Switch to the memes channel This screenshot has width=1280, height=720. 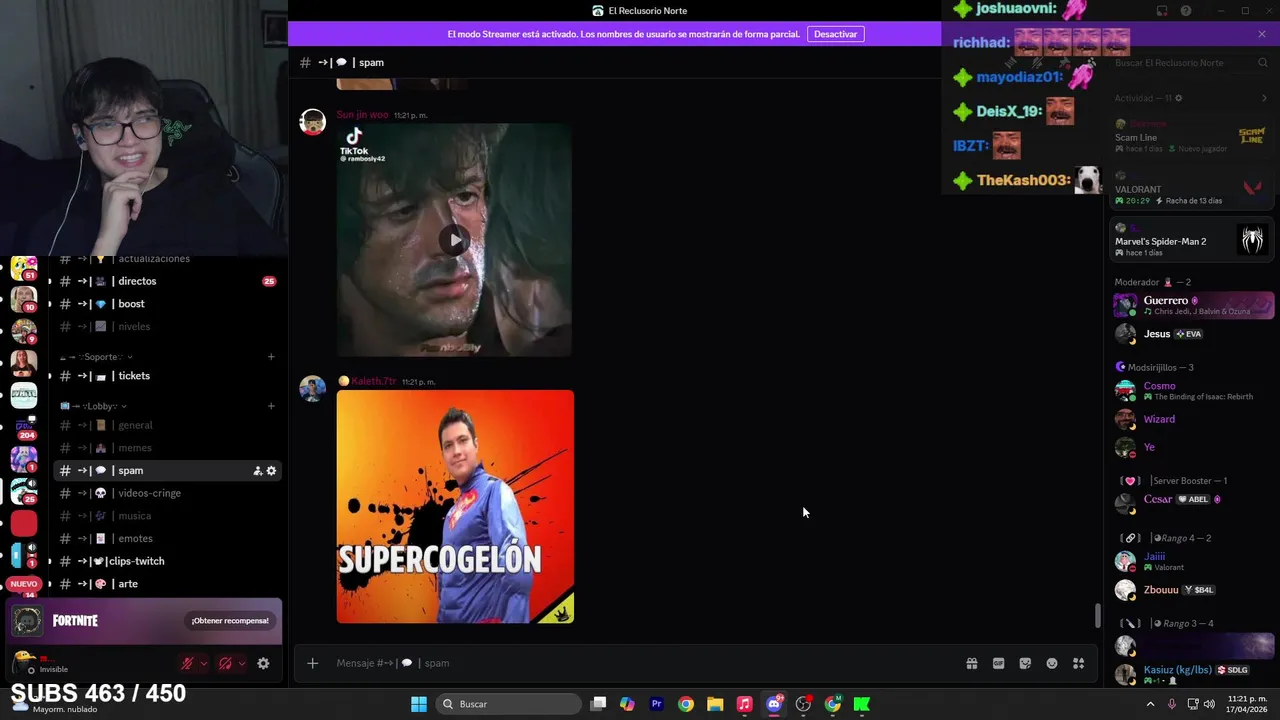point(167,448)
